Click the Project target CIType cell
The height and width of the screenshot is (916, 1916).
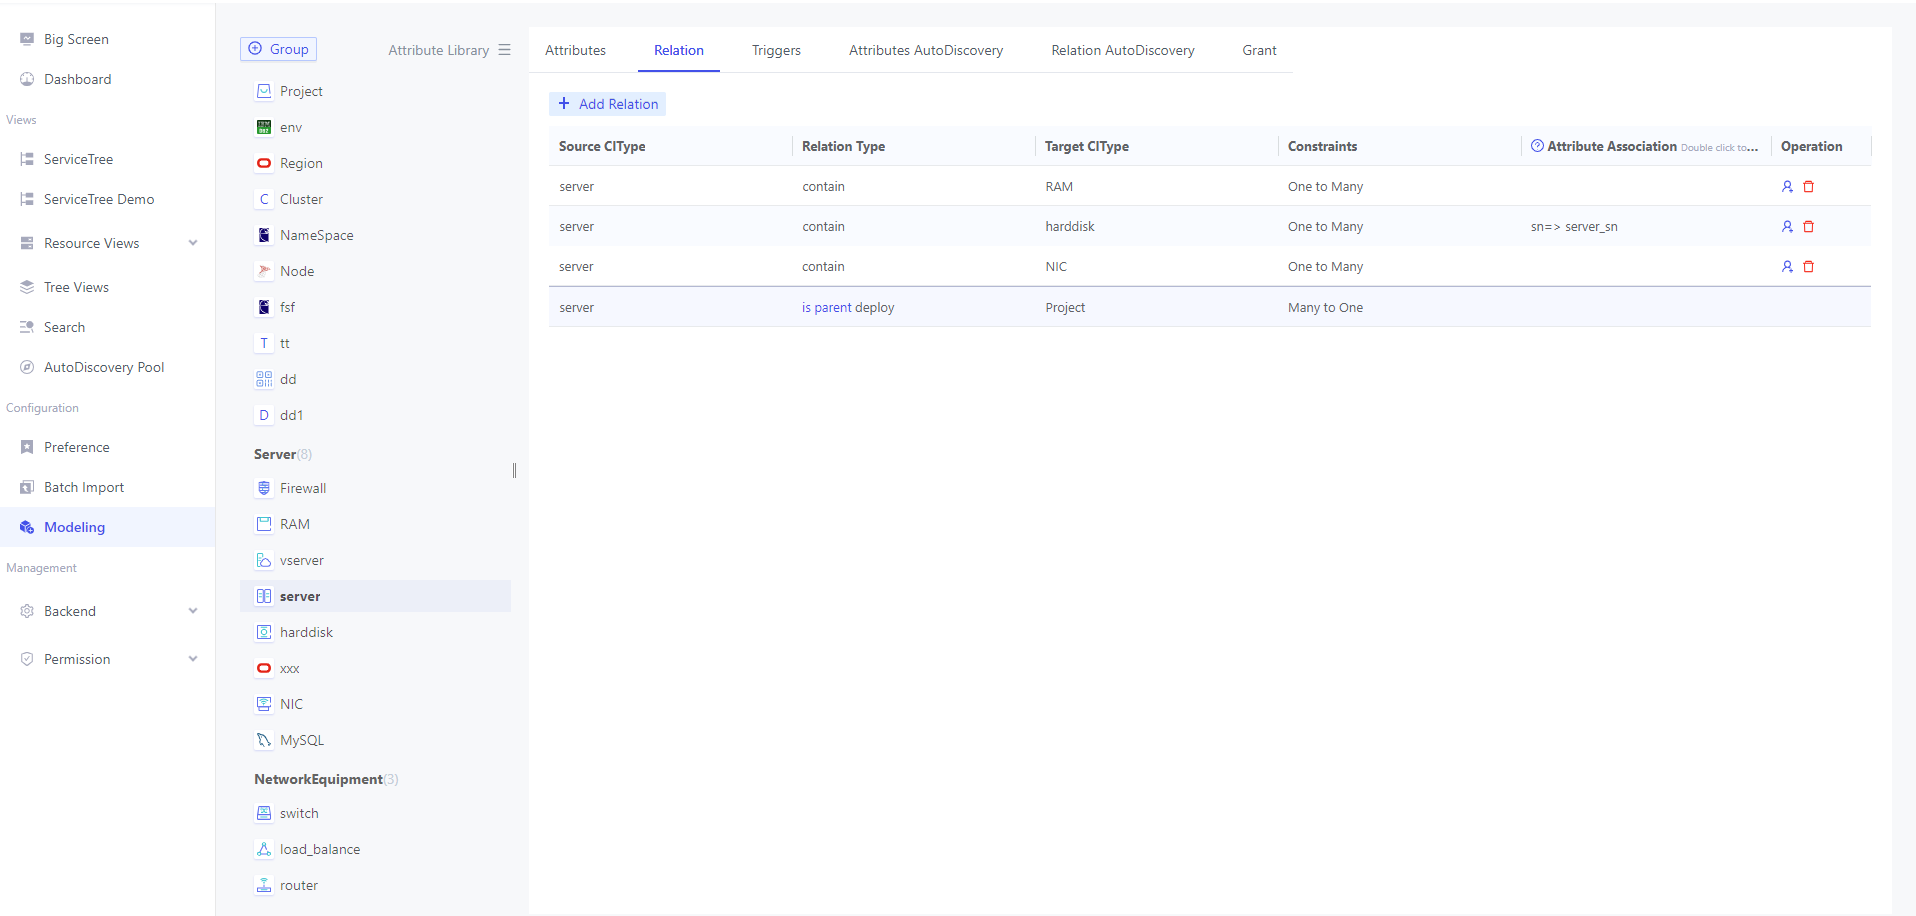(x=1065, y=307)
